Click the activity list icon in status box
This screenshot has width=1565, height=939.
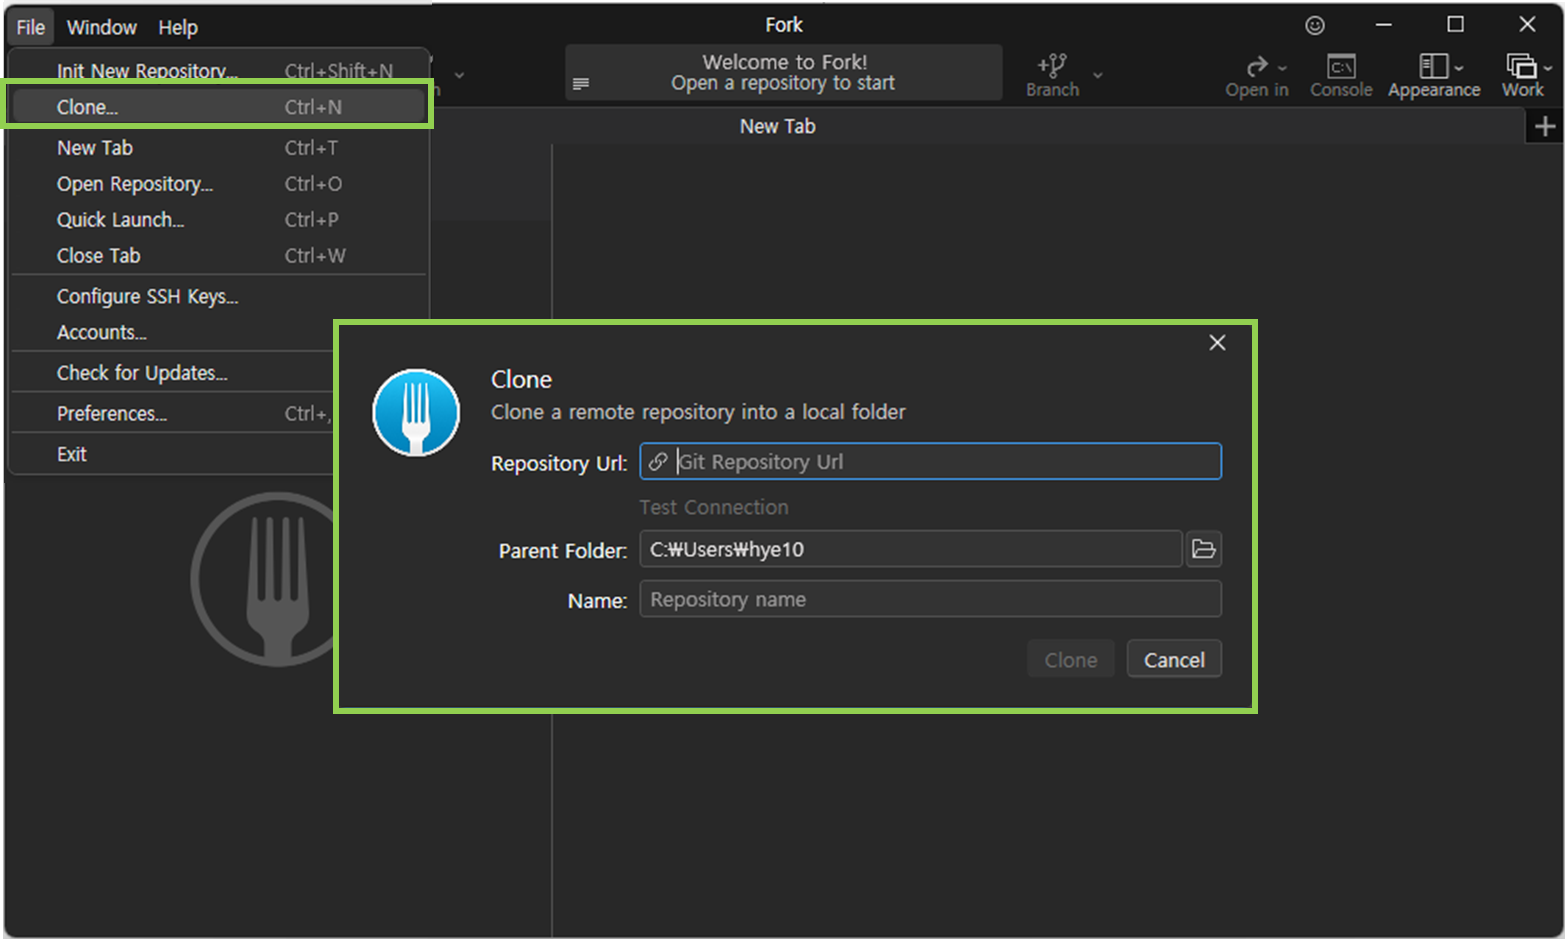point(581,84)
